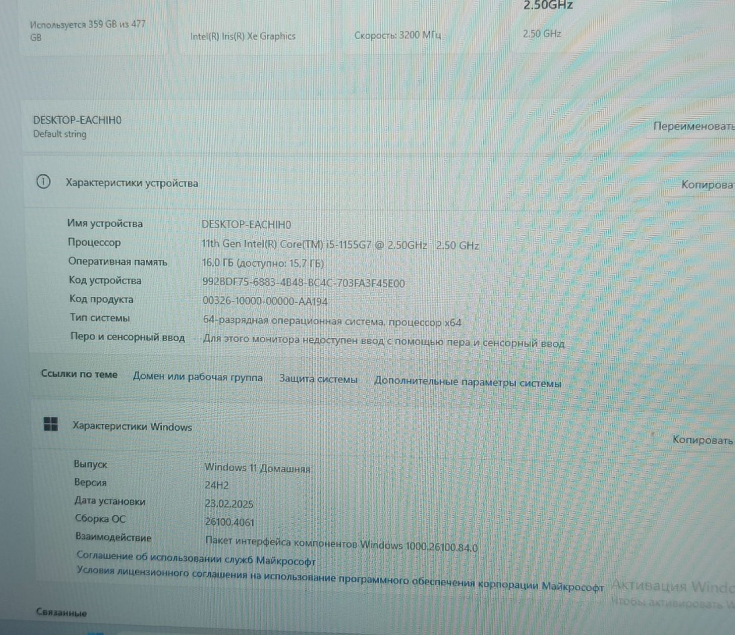The height and width of the screenshot is (635, 735).
Task: Click the info icon beside Характеристики устройства
Action: tap(43, 183)
